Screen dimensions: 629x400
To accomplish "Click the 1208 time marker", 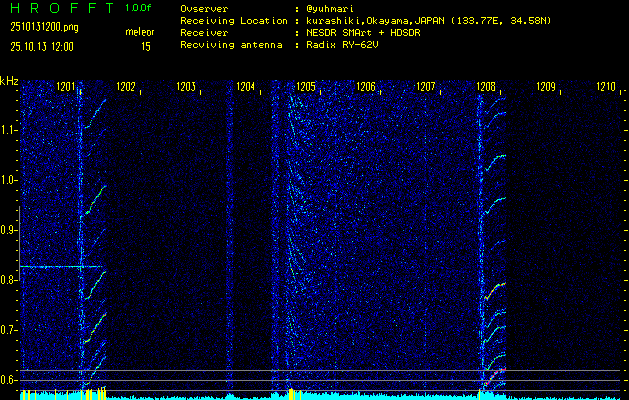I will (x=486, y=88).
